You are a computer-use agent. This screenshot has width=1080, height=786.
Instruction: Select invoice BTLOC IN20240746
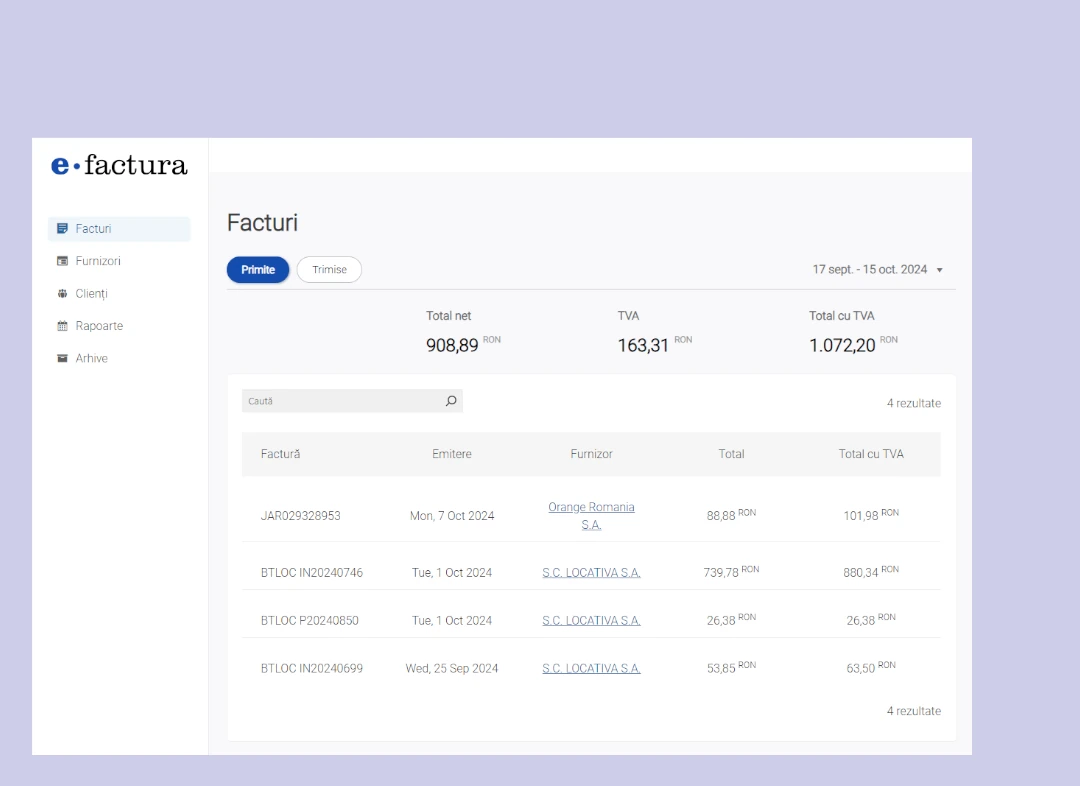311,572
